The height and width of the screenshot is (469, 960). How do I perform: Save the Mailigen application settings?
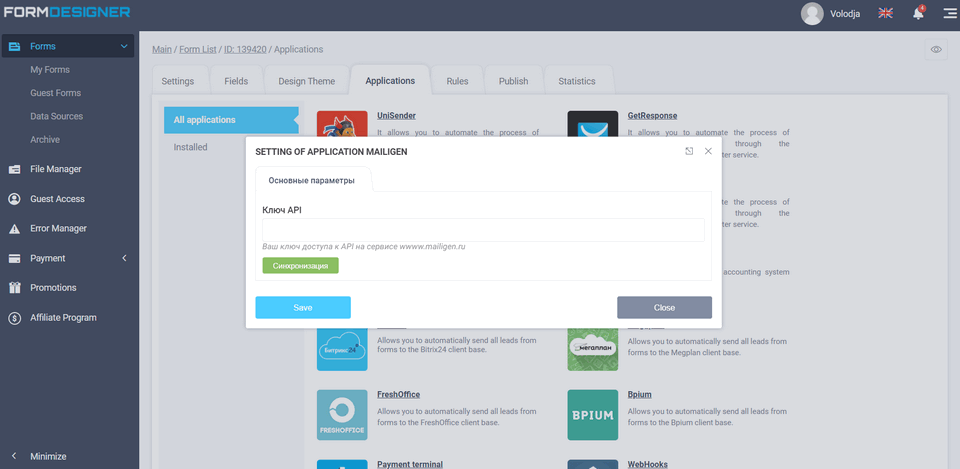(x=303, y=307)
